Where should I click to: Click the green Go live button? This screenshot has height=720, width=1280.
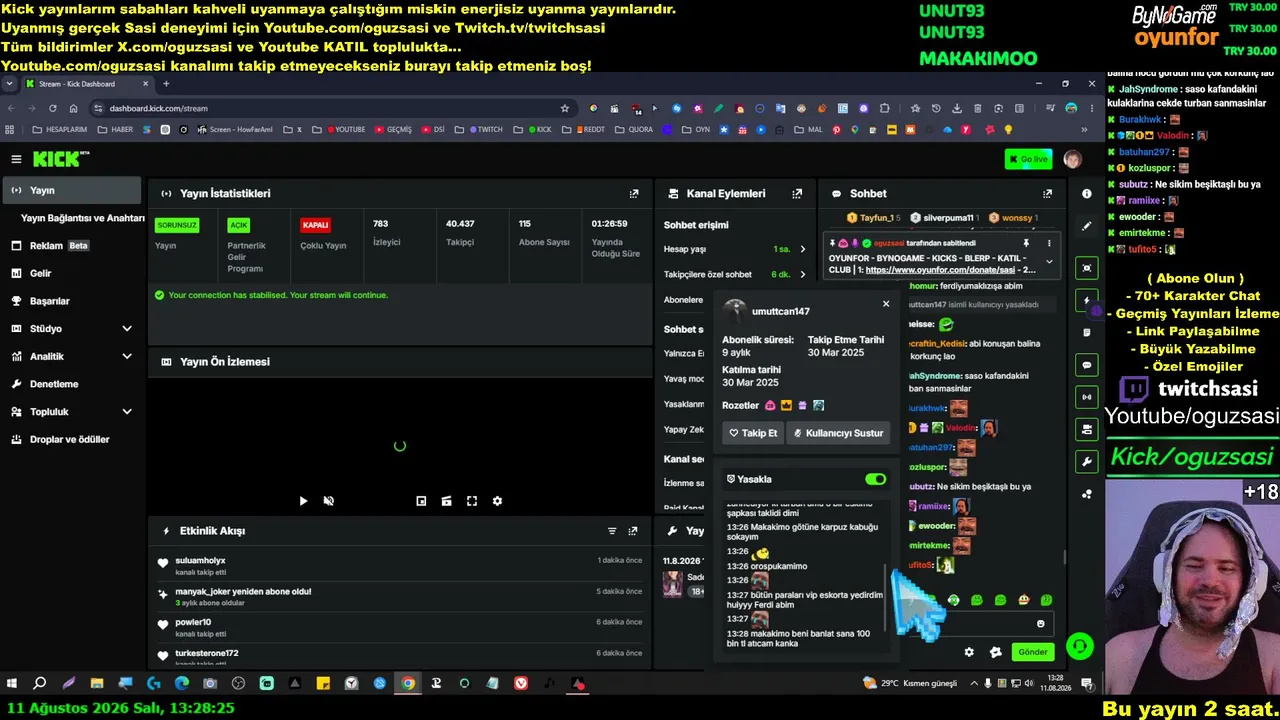pos(1028,159)
